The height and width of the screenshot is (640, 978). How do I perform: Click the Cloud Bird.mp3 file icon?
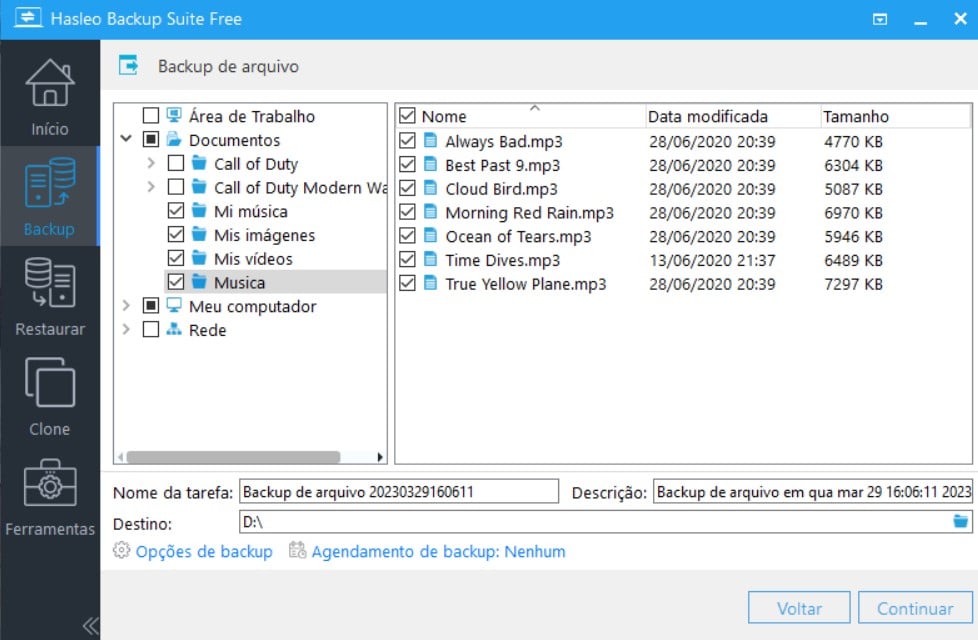[430, 188]
